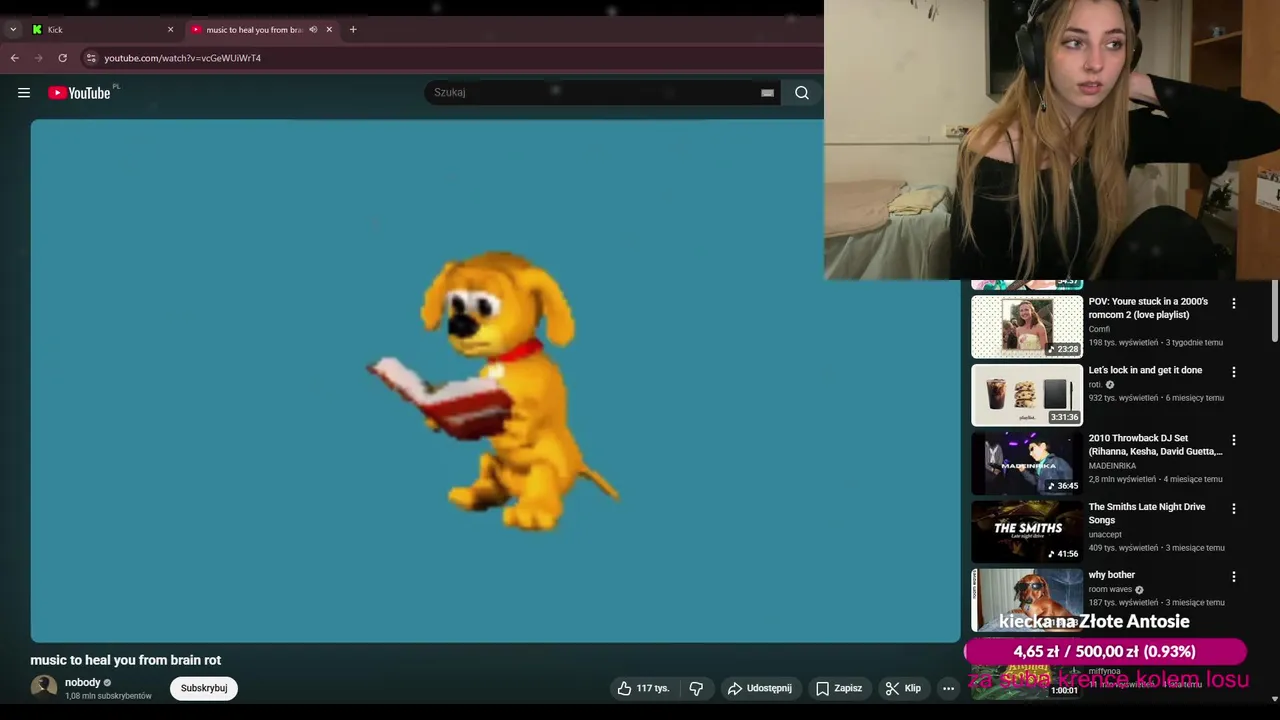Viewport: 1280px width, 720px height.
Task: Click the browser forward arrow
Action: click(39, 58)
